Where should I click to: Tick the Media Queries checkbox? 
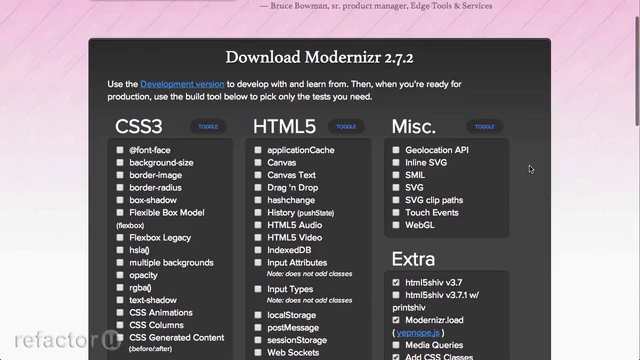coord(396,345)
